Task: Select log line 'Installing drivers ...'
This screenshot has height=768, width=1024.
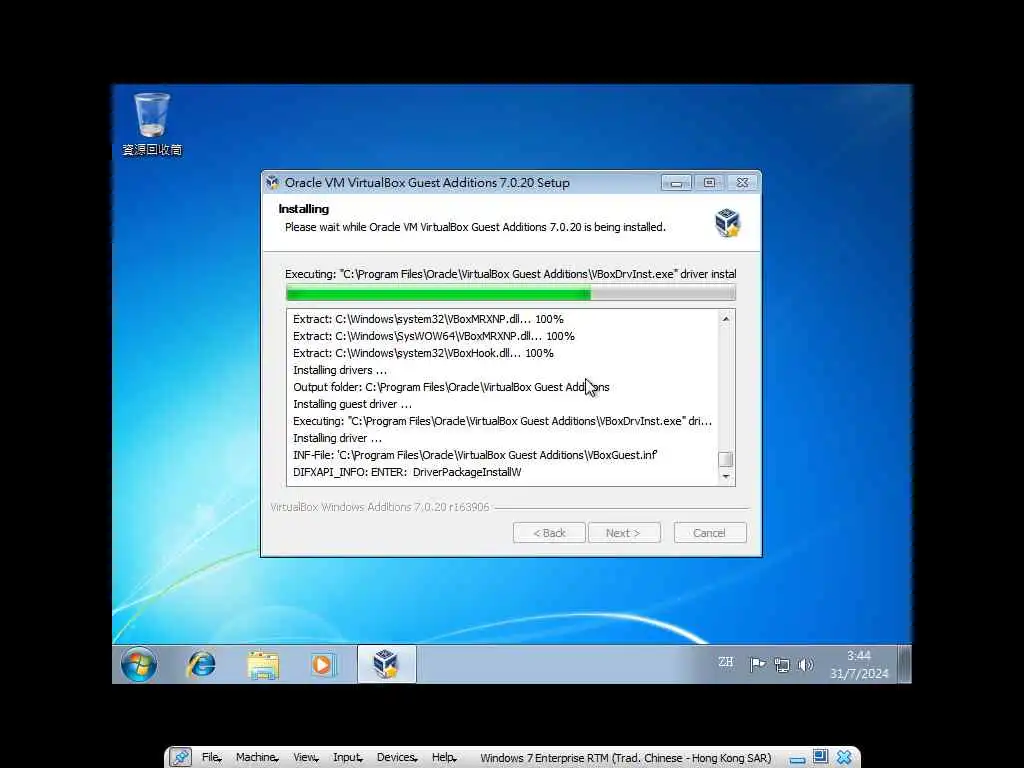Action: (x=340, y=370)
